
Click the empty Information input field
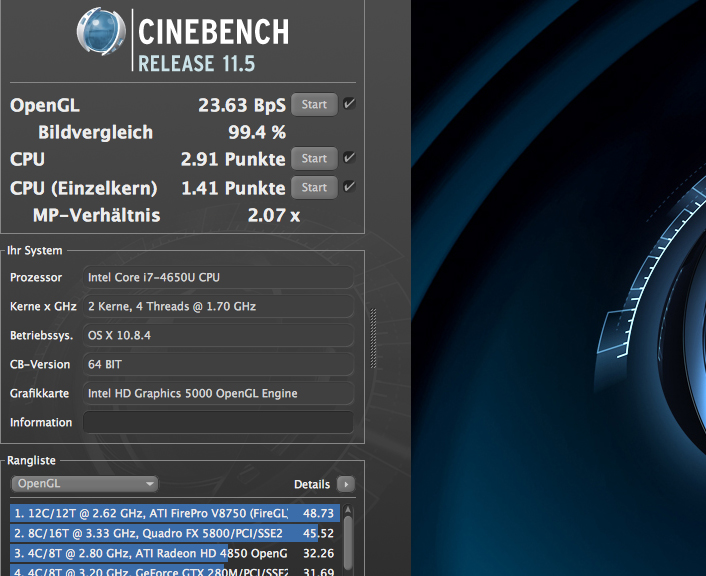218,422
